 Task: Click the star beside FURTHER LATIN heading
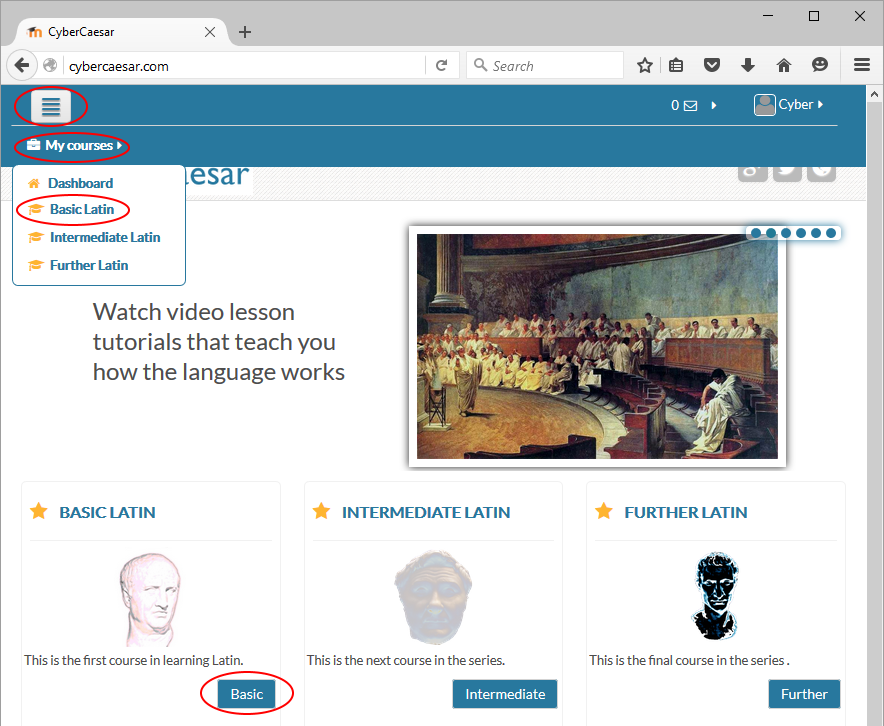604,511
